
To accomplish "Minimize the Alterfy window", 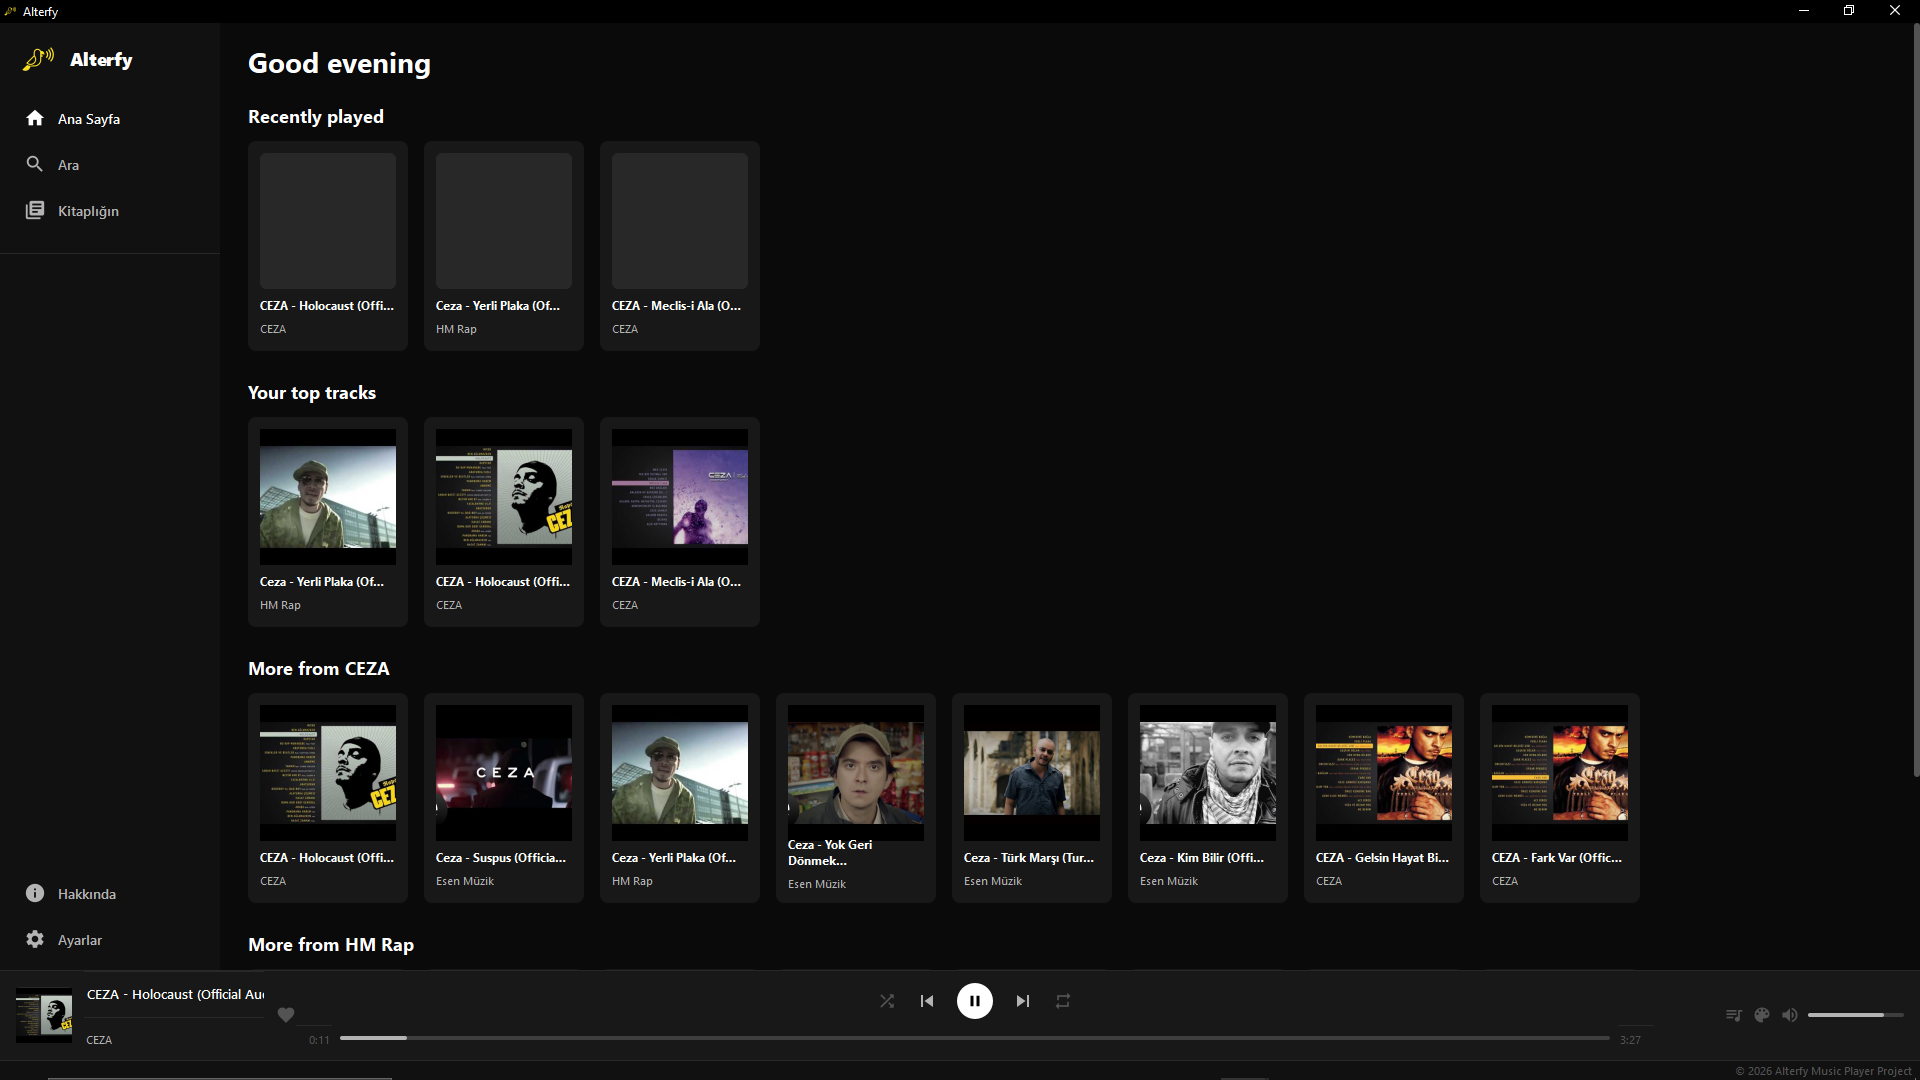I will tap(1804, 11).
